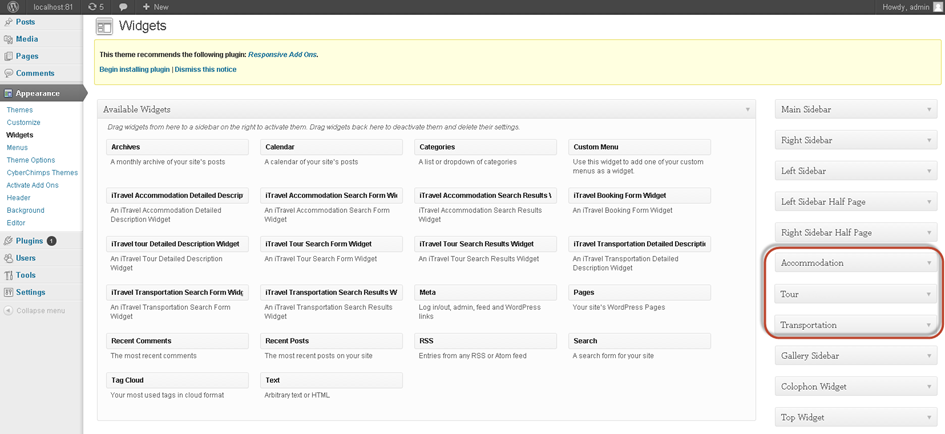Open the Settings menu
Image resolution: width=945 pixels, height=434 pixels.
pos(30,292)
